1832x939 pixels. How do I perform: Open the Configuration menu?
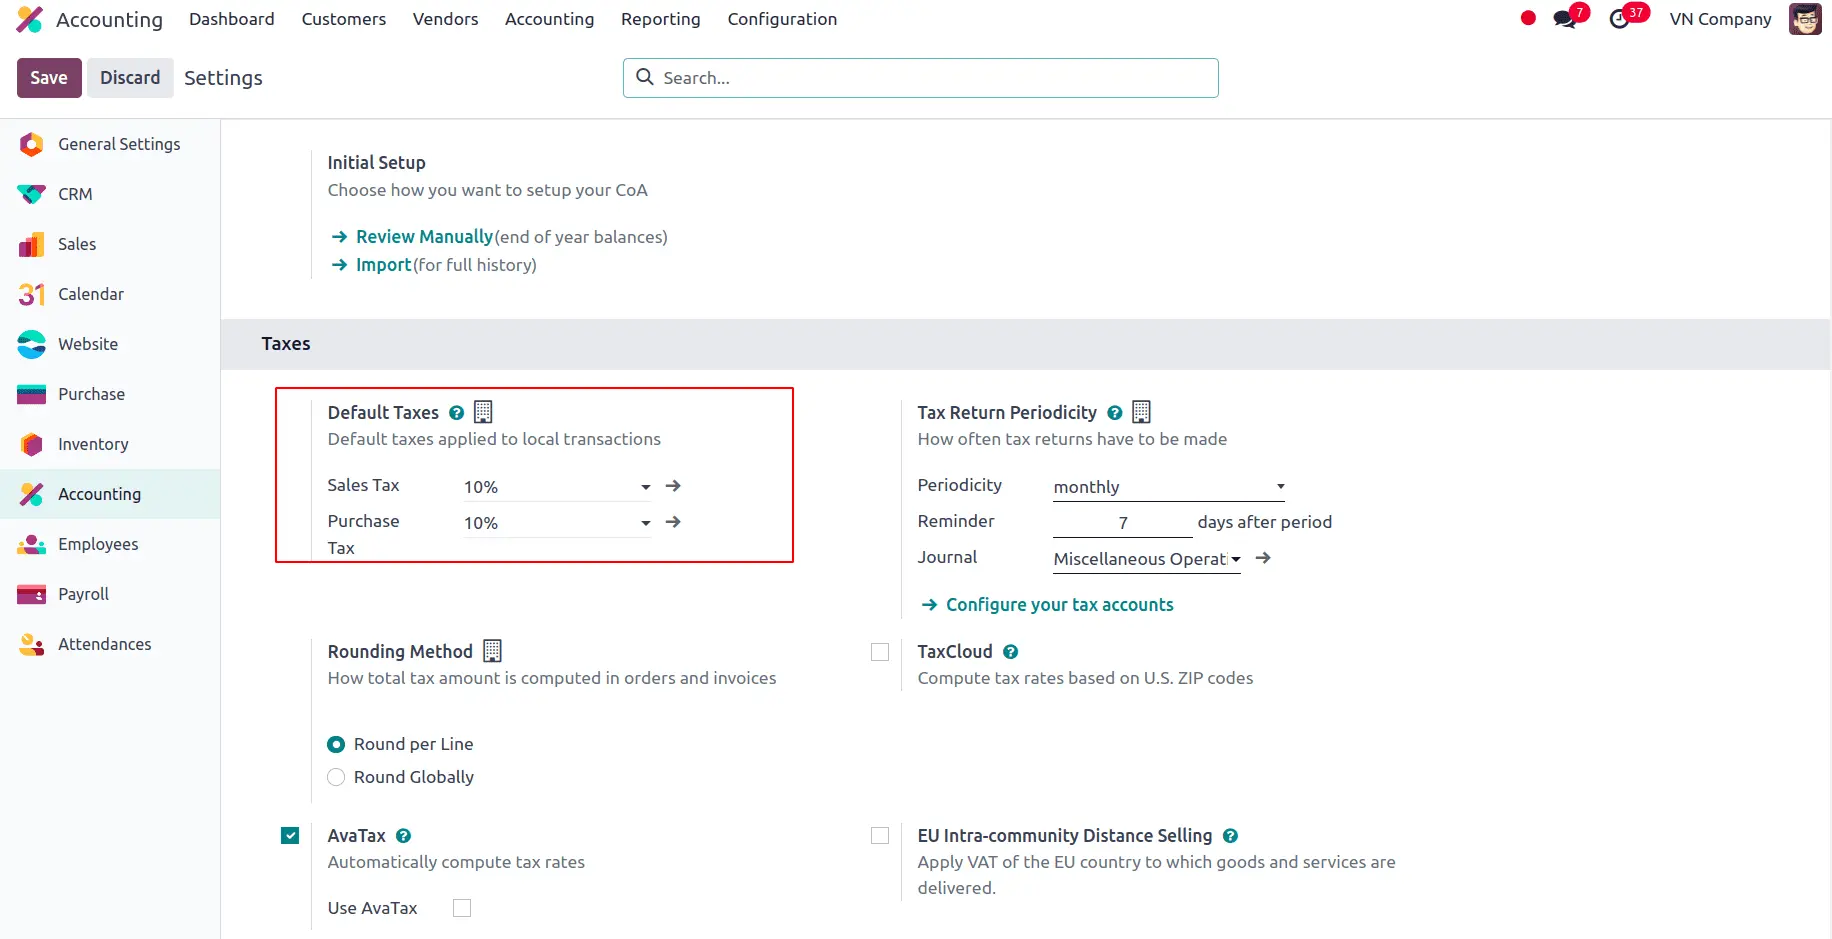[x=782, y=19]
